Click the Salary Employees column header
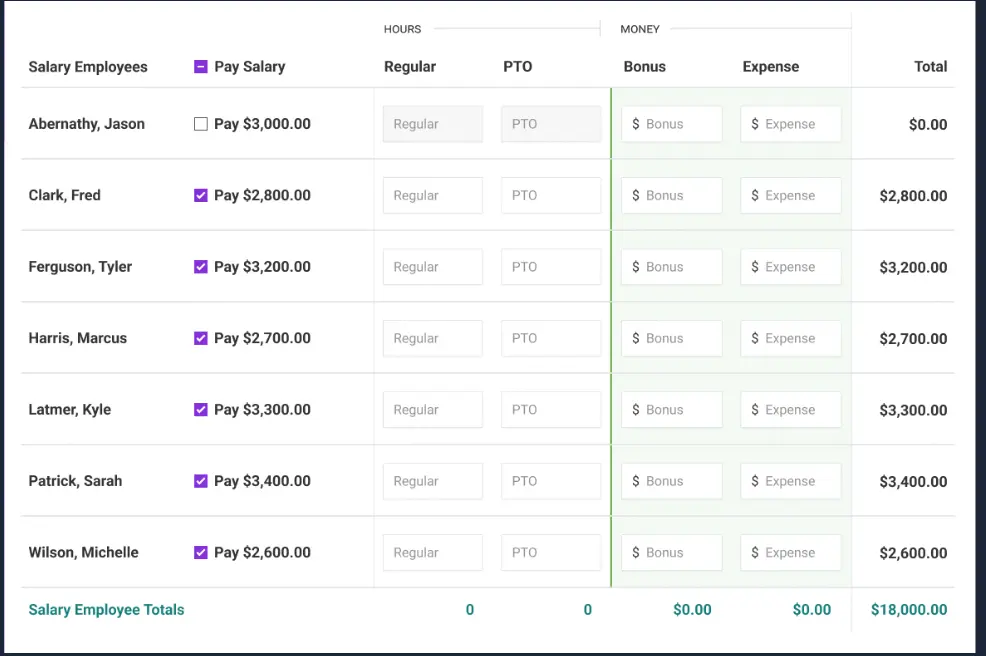 coord(88,67)
